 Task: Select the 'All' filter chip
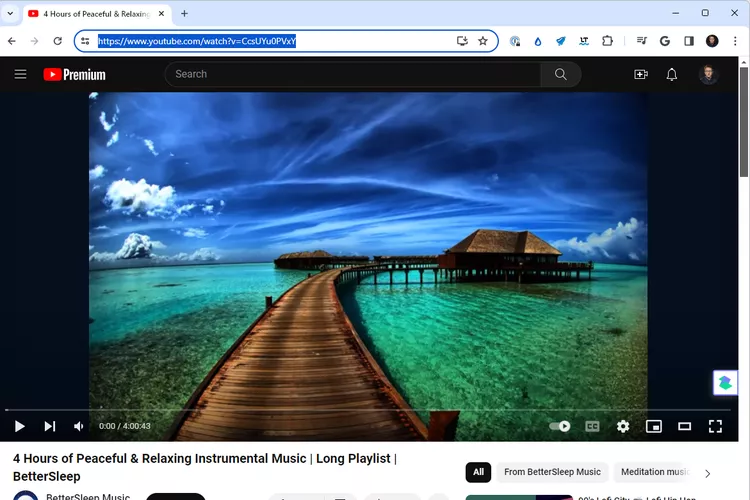(478, 472)
